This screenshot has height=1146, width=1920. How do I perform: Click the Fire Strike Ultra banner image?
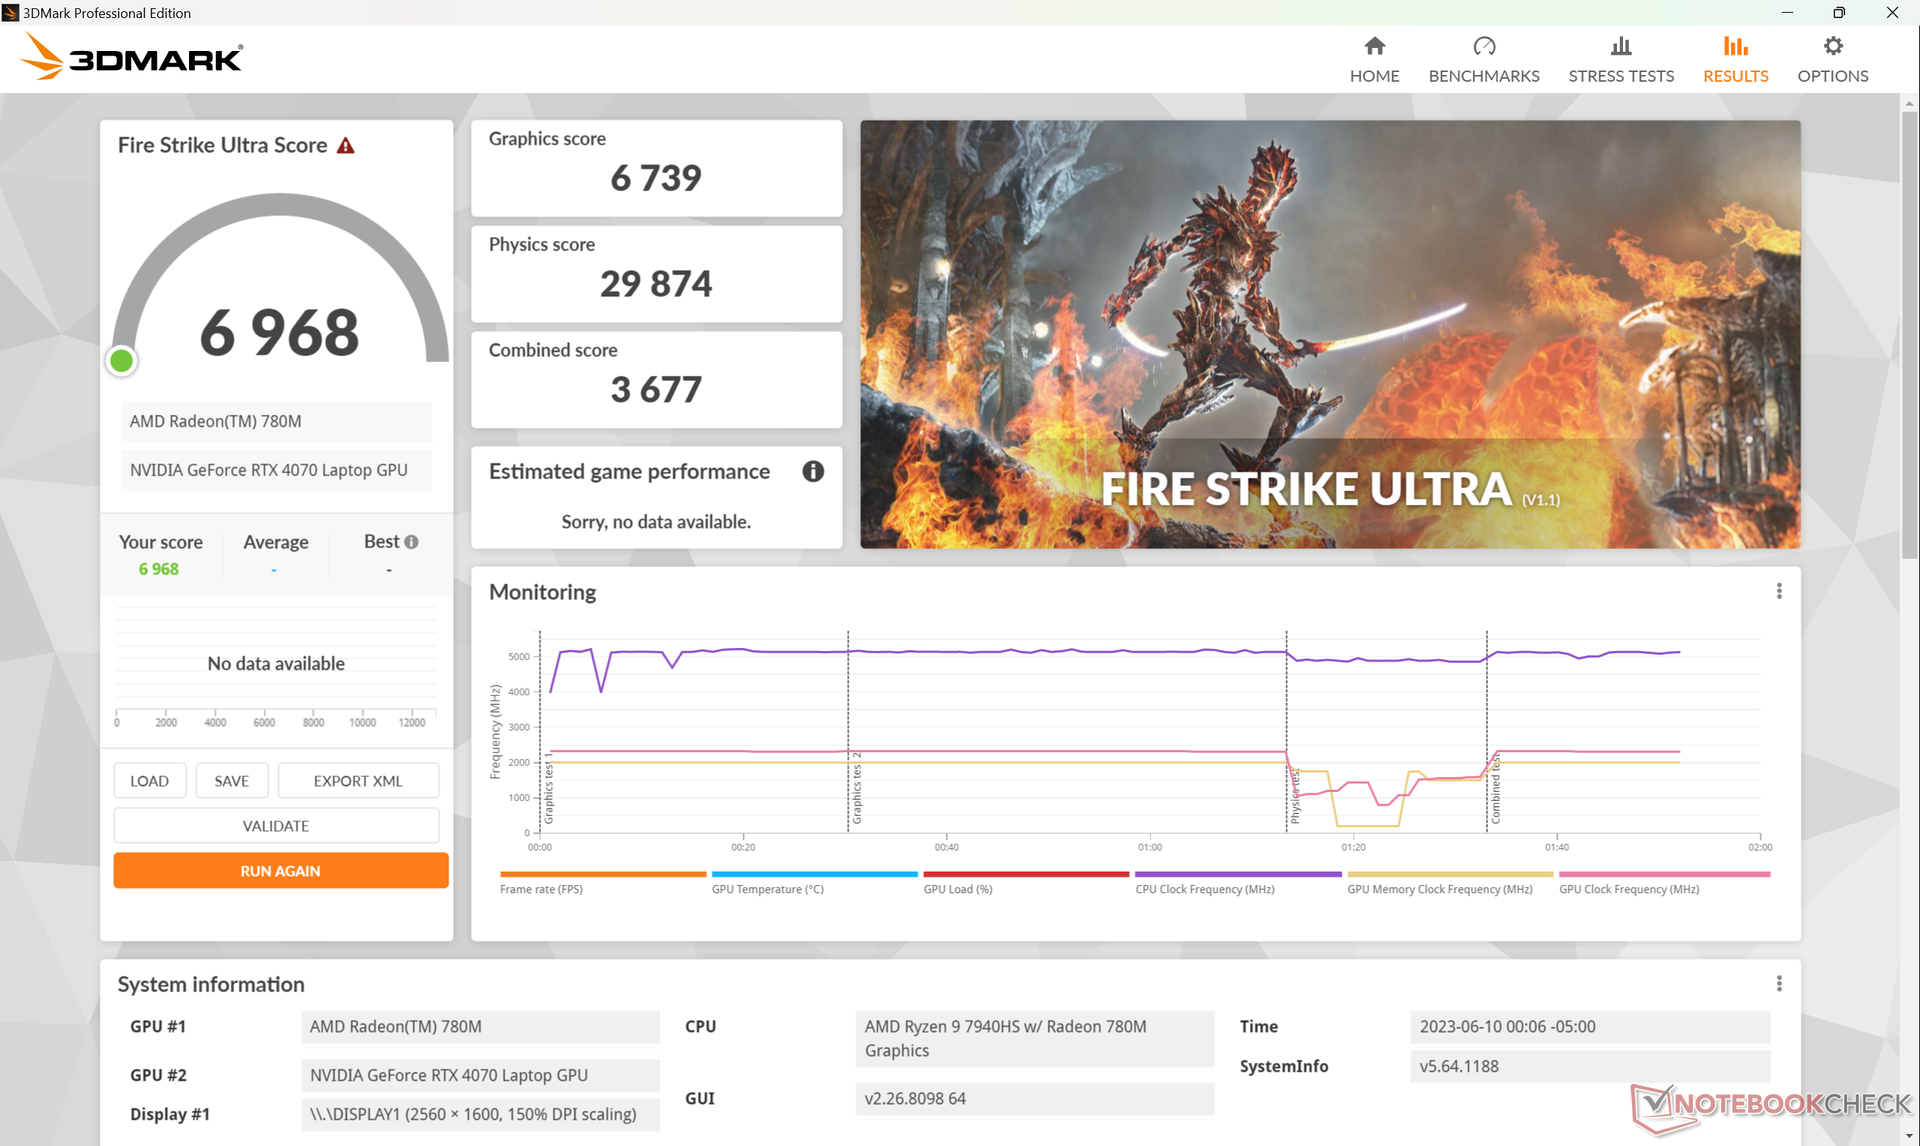(x=1330, y=334)
